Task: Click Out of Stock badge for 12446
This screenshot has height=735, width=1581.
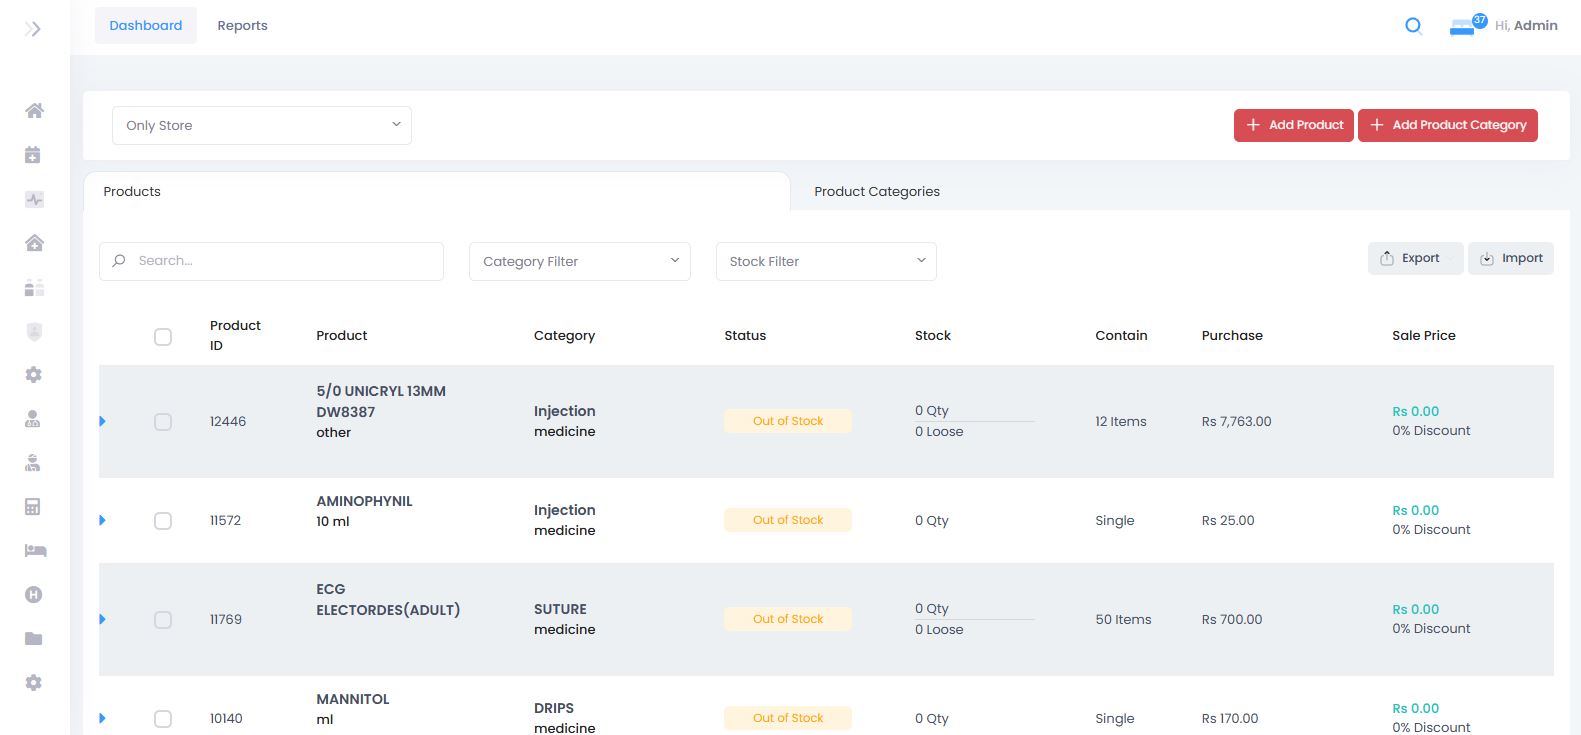Action: (788, 421)
